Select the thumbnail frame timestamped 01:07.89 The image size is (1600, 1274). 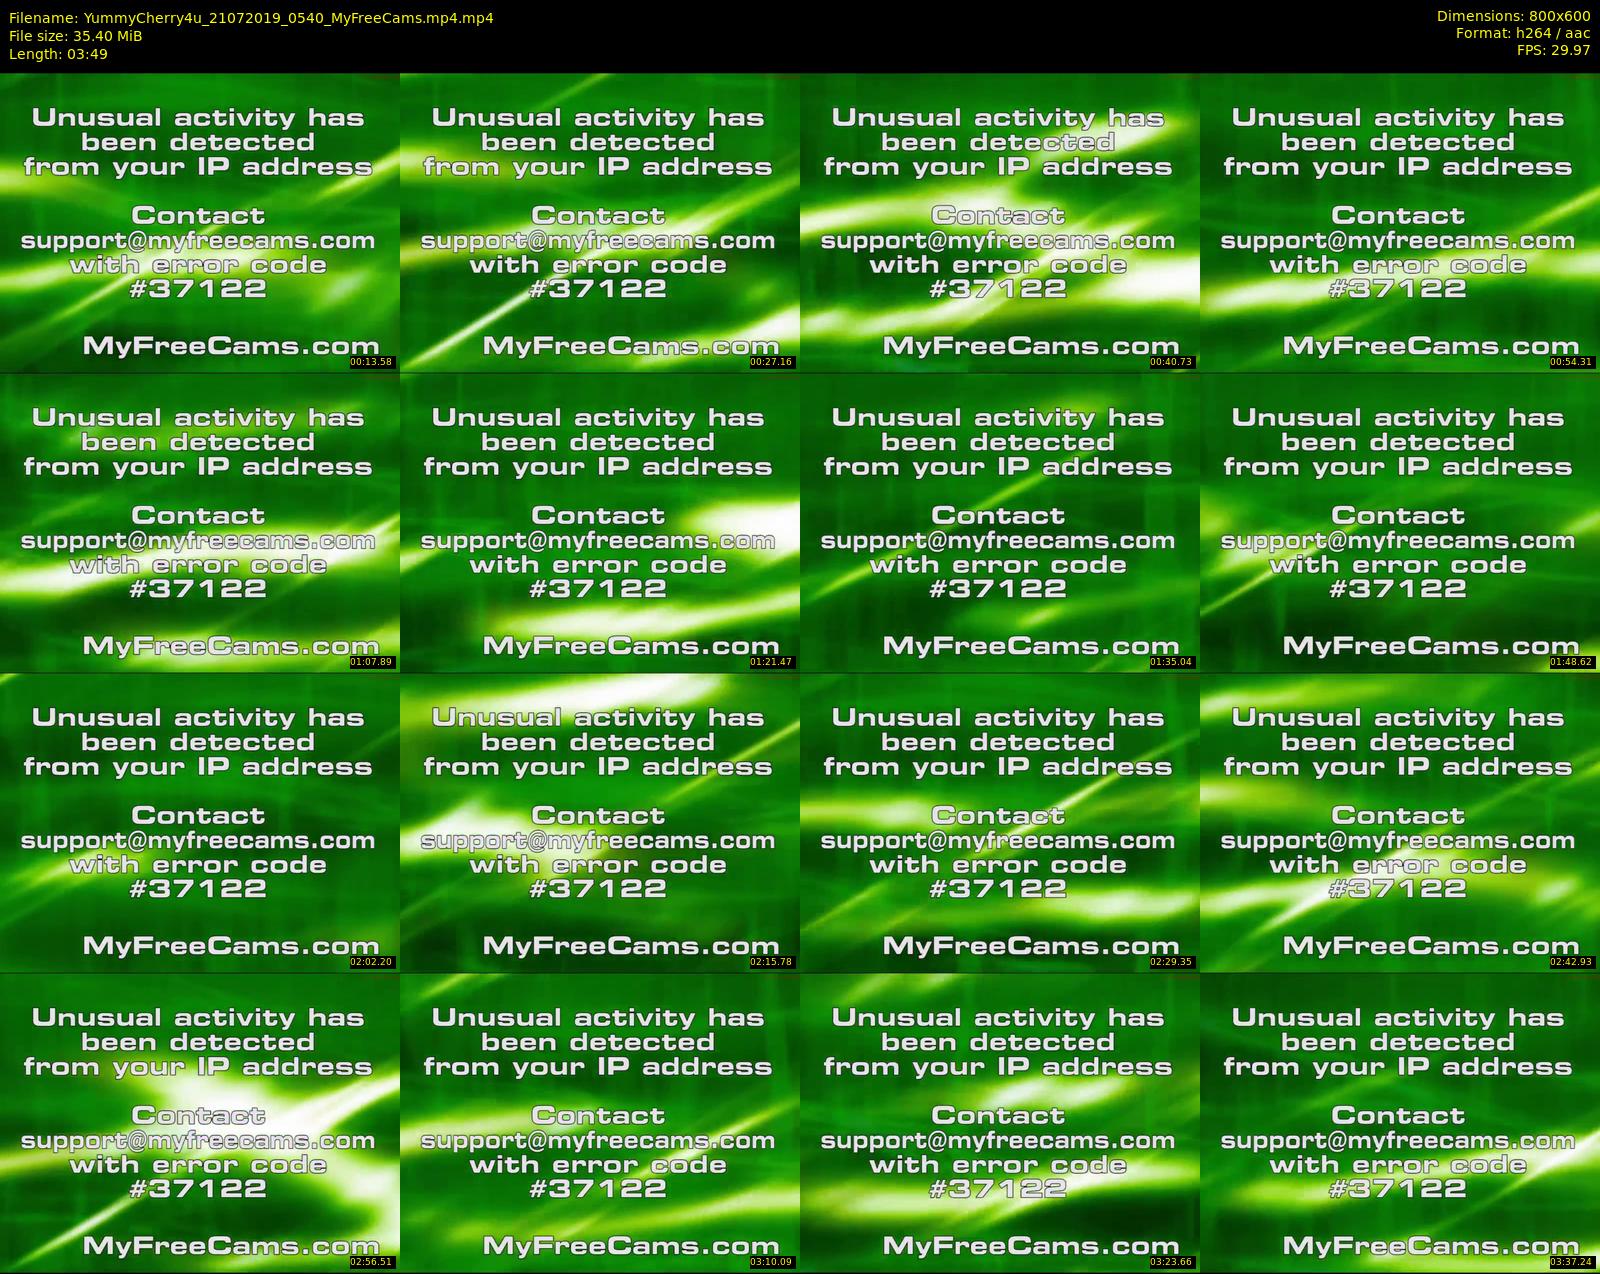tap(200, 522)
